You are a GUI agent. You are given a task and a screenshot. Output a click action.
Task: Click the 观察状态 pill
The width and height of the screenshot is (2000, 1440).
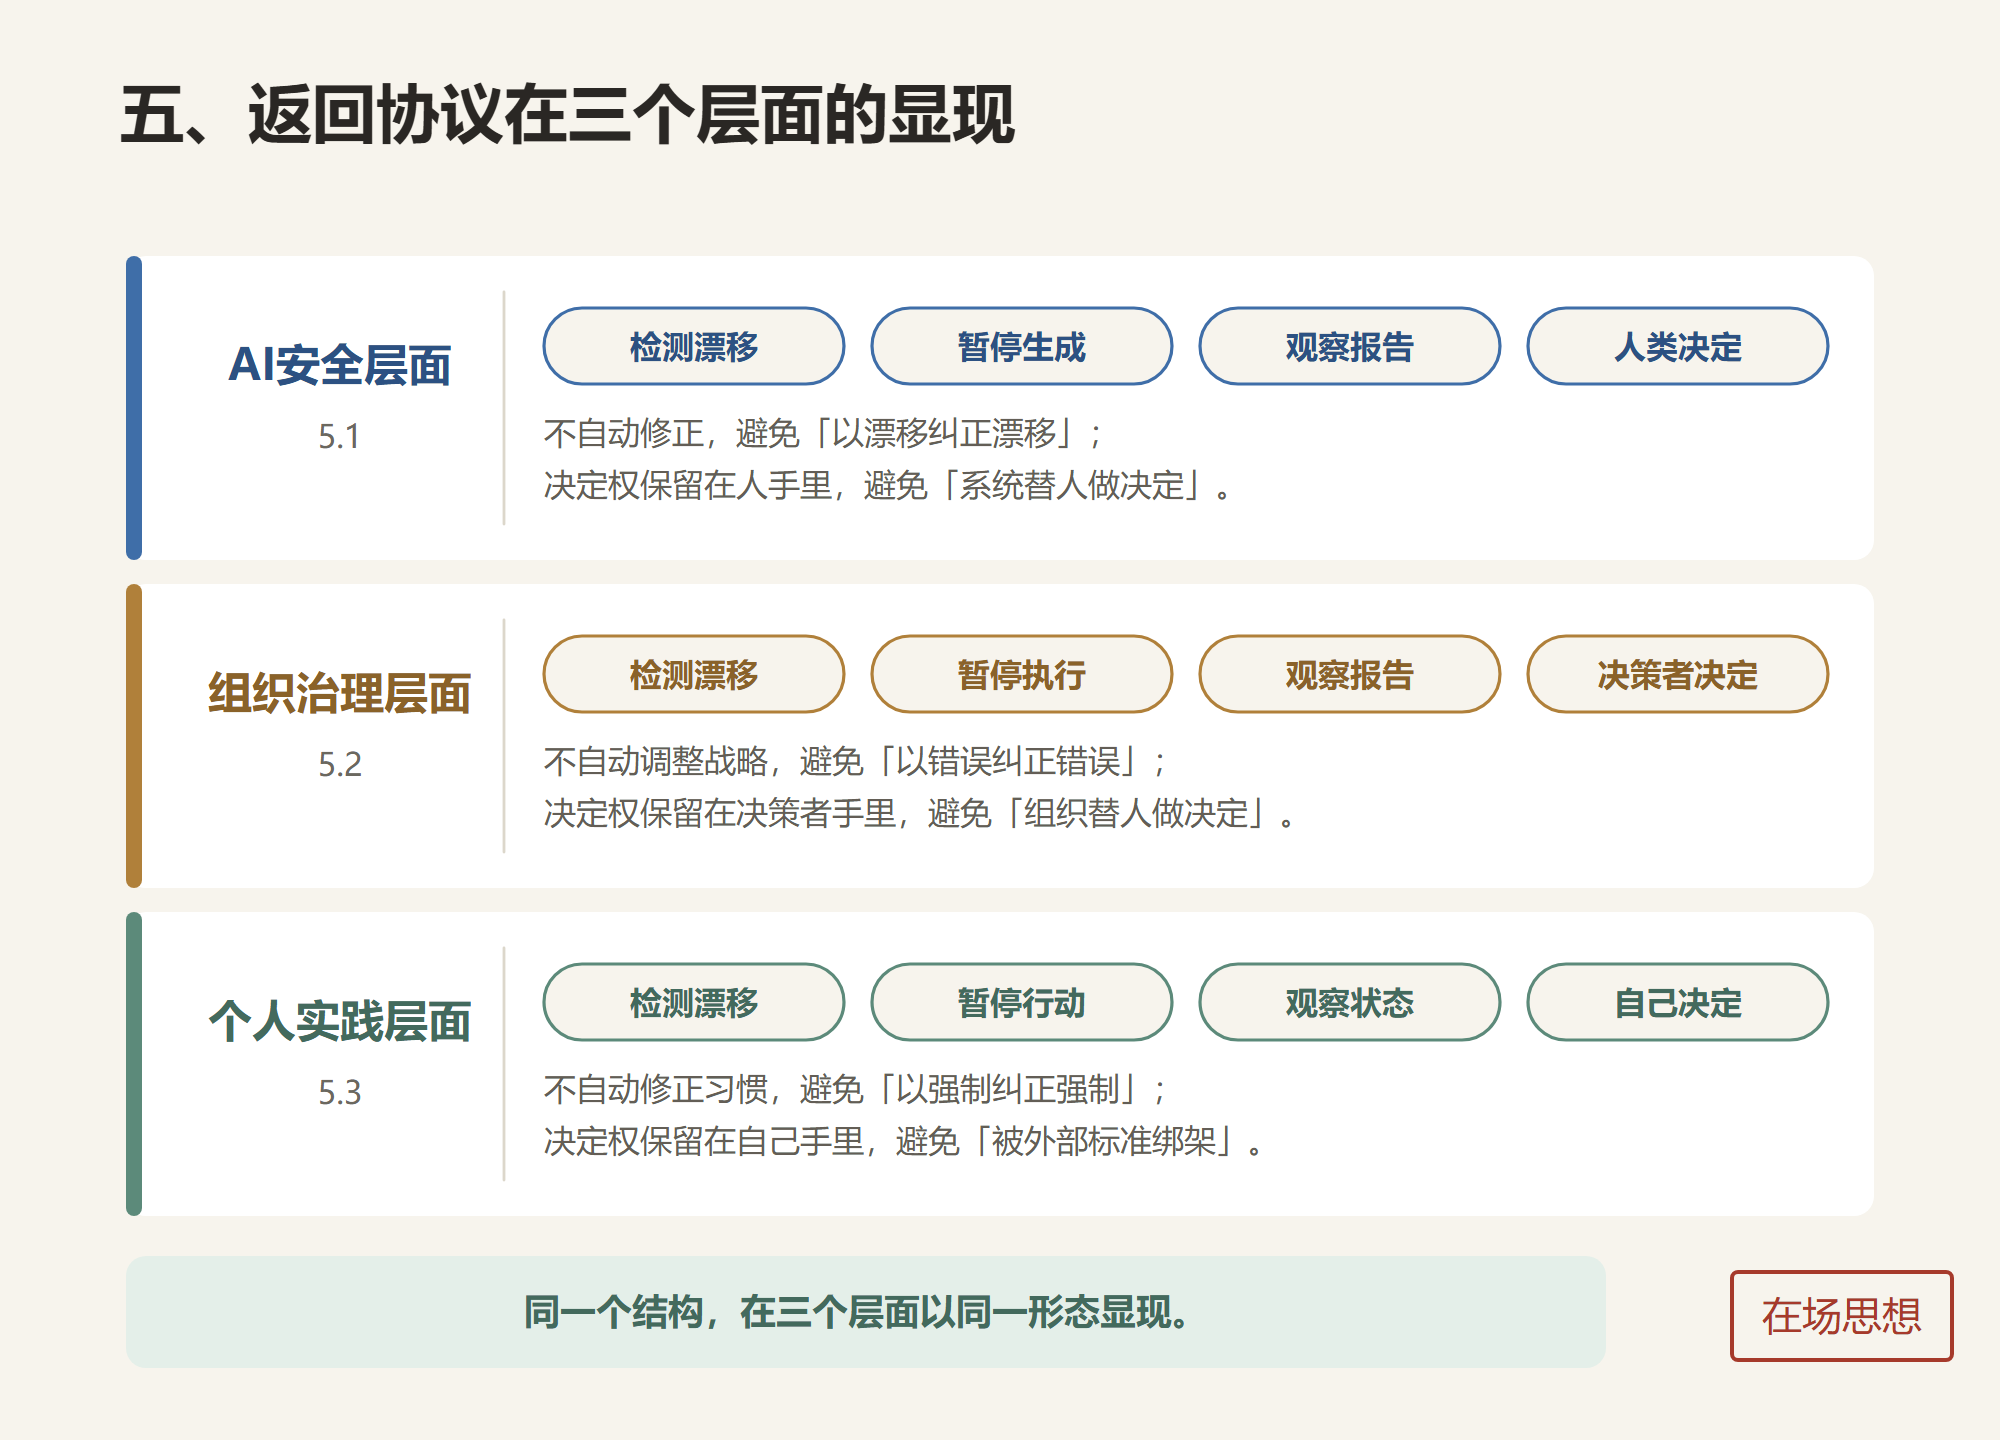click(1350, 1002)
